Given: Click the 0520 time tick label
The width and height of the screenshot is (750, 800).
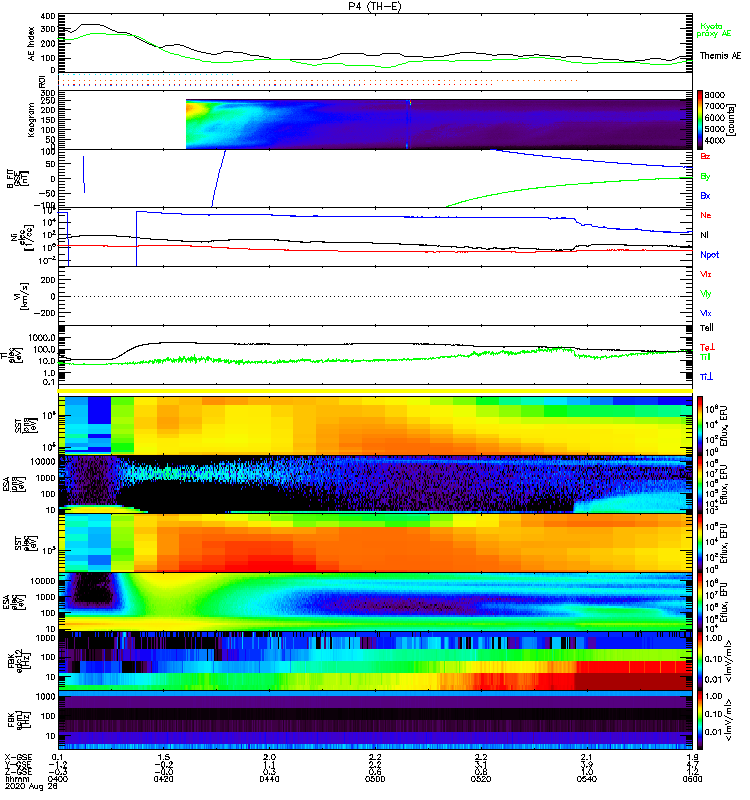Looking at the screenshot, I should 481,779.
